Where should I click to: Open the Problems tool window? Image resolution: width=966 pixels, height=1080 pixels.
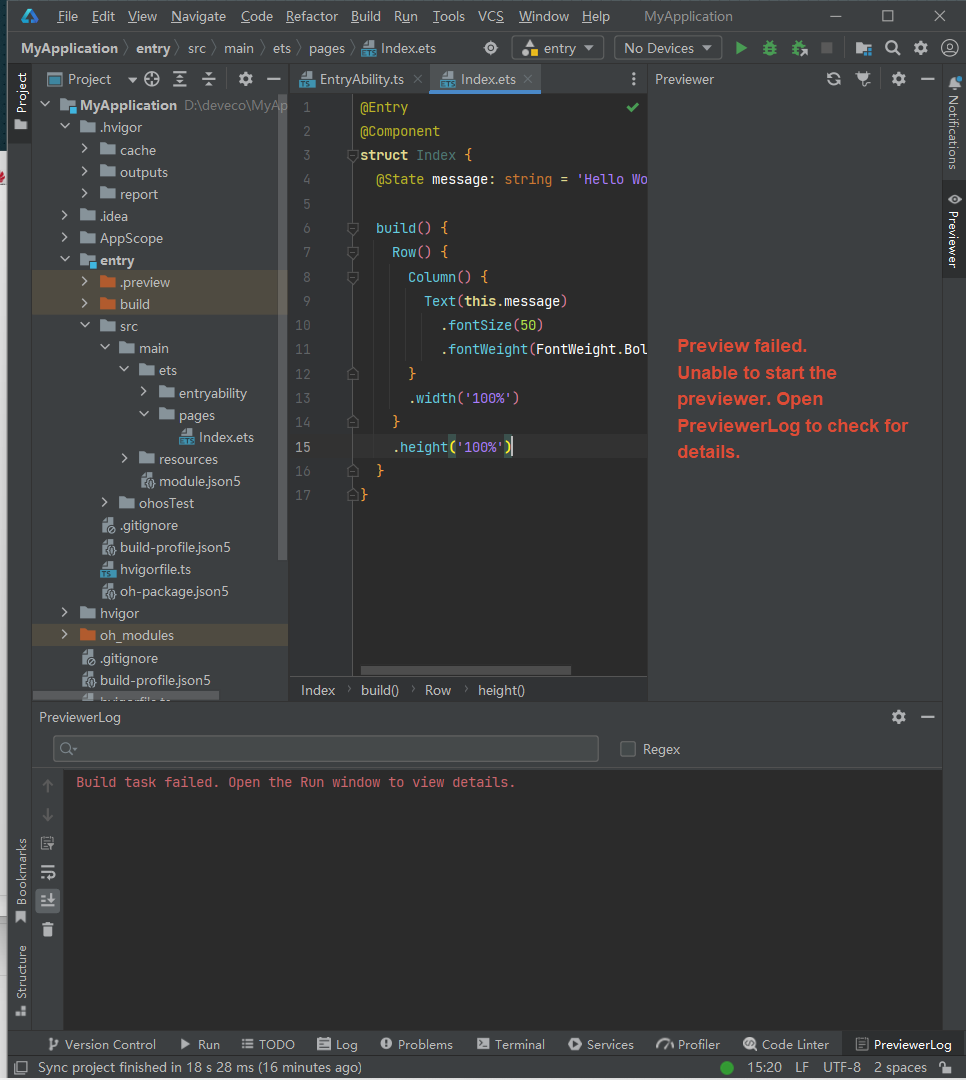(x=416, y=1044)
